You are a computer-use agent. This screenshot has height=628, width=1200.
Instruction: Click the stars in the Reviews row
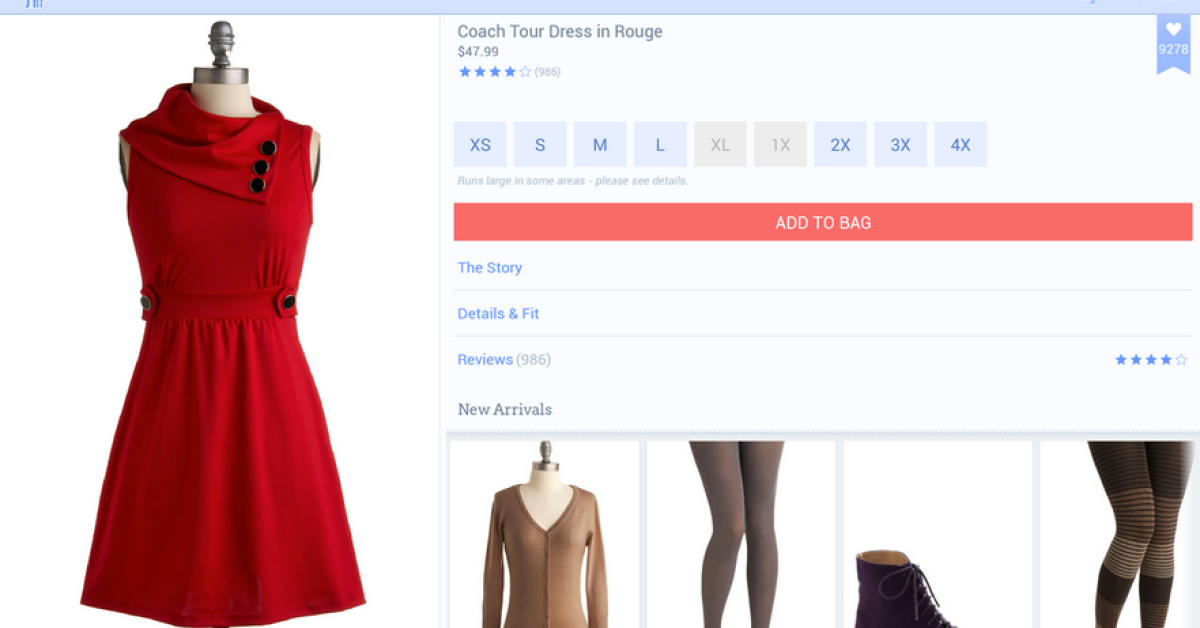point(1151,360)
